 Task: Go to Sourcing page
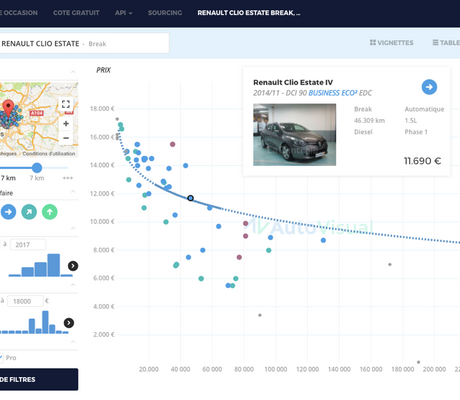(165, 13)
